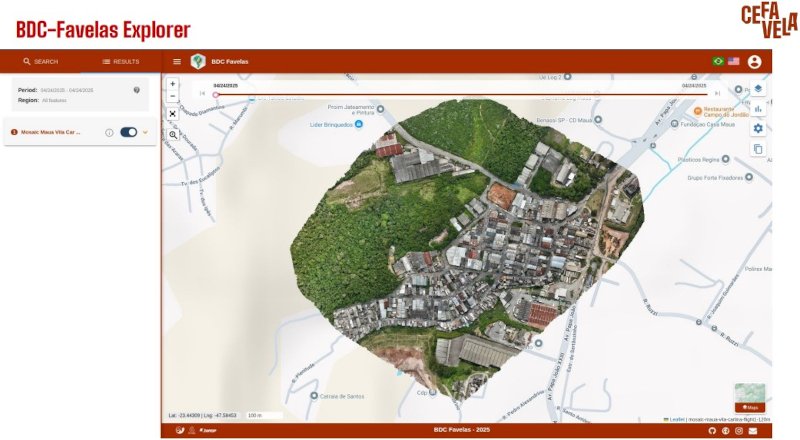Open the hamburger menu beside BDC Favelas
This screenshot has width=800, height=440.
tap(177, 62)
